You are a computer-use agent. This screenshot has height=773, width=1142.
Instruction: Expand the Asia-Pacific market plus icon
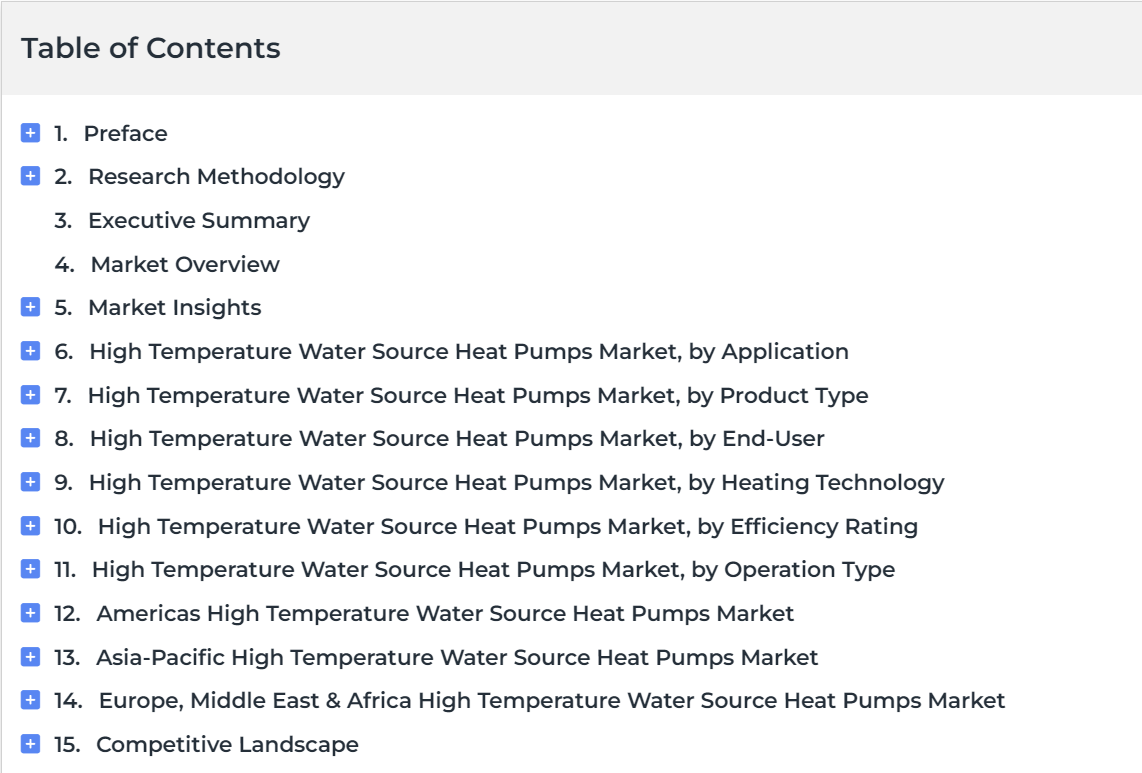[31, 656]
